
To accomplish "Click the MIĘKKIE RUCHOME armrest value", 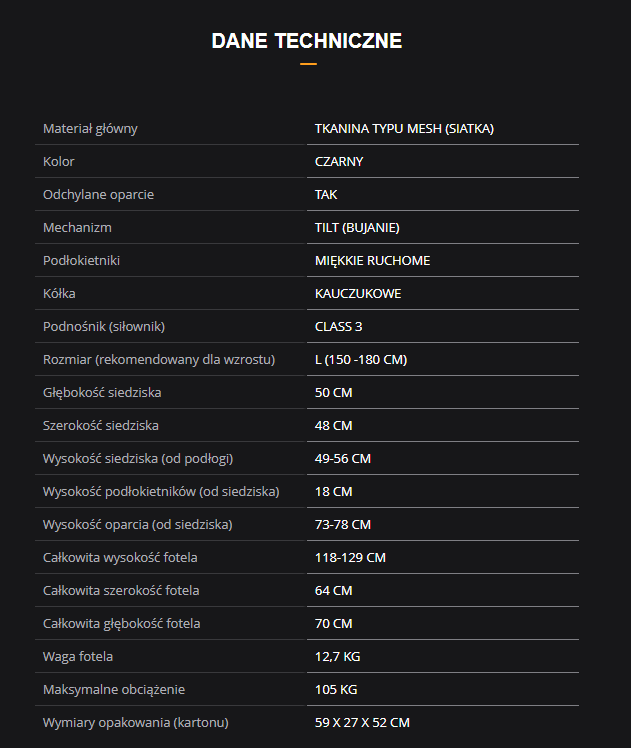I will (372, 260).
